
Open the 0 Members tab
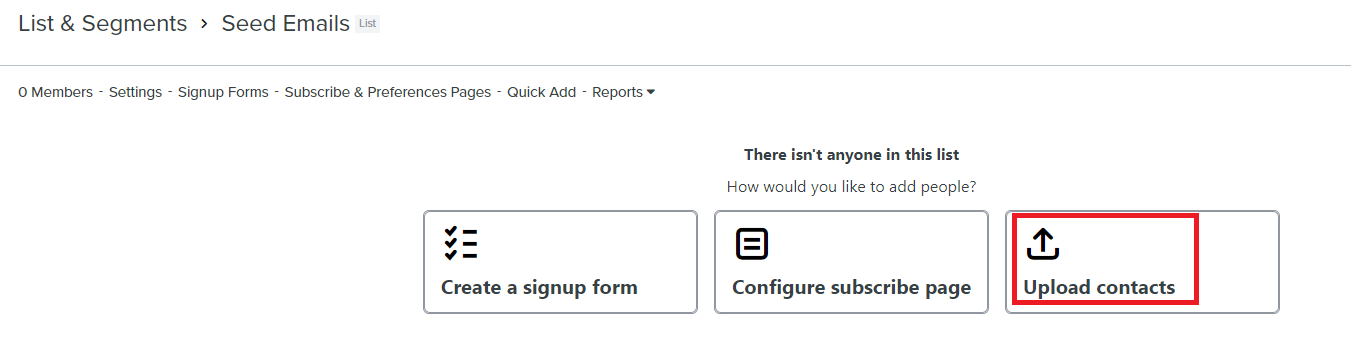pos(55,92)
